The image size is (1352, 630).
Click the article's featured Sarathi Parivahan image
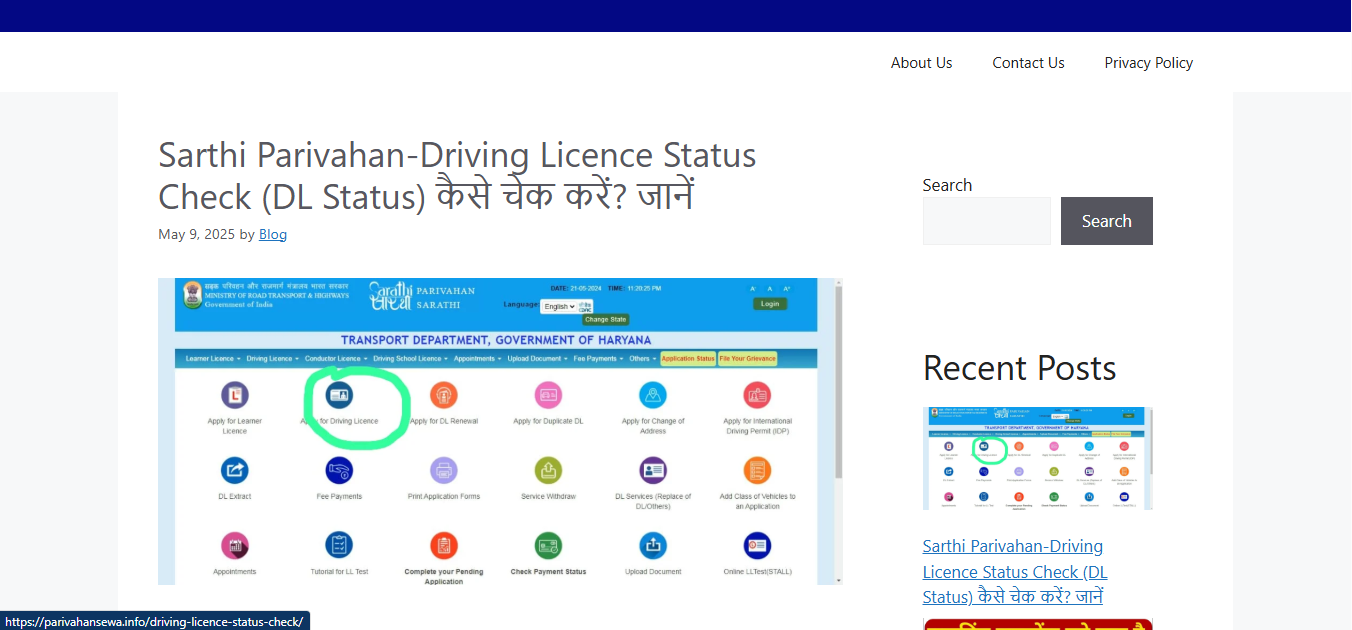(x=500, y=431)
